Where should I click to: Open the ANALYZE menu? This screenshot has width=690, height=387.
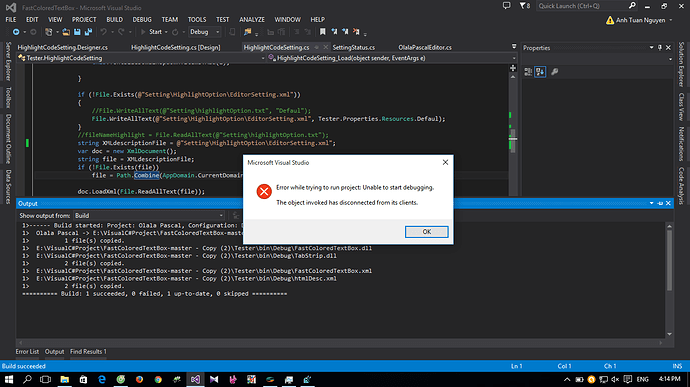(x=252, y=19)
